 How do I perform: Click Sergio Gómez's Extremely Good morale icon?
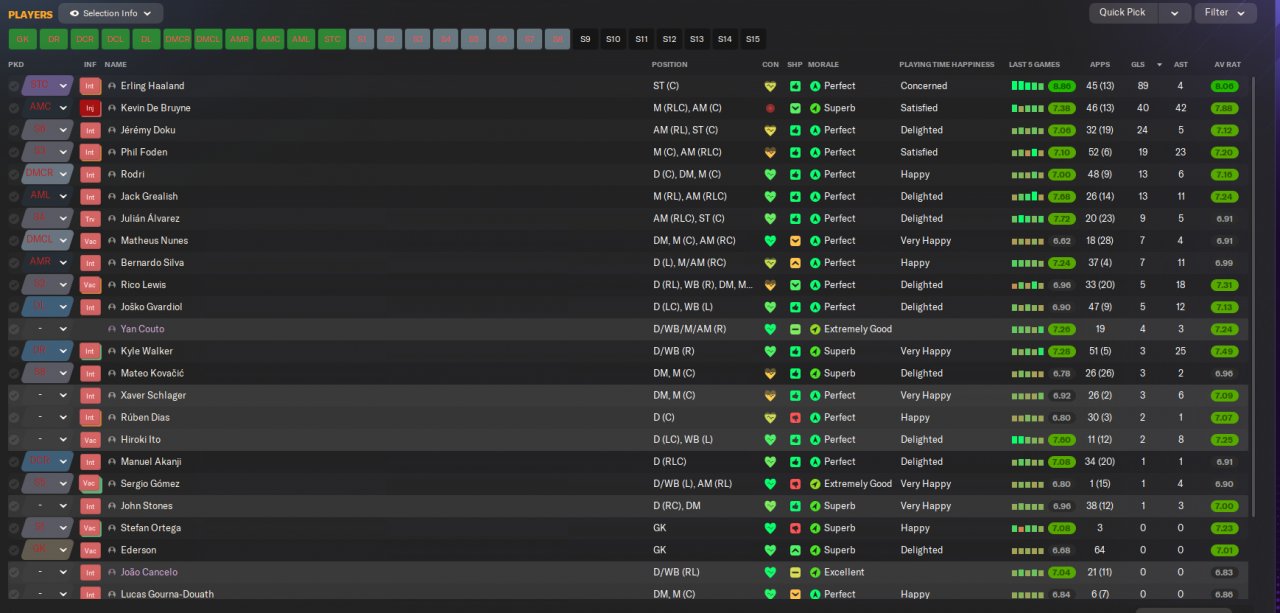pos(815,483)
